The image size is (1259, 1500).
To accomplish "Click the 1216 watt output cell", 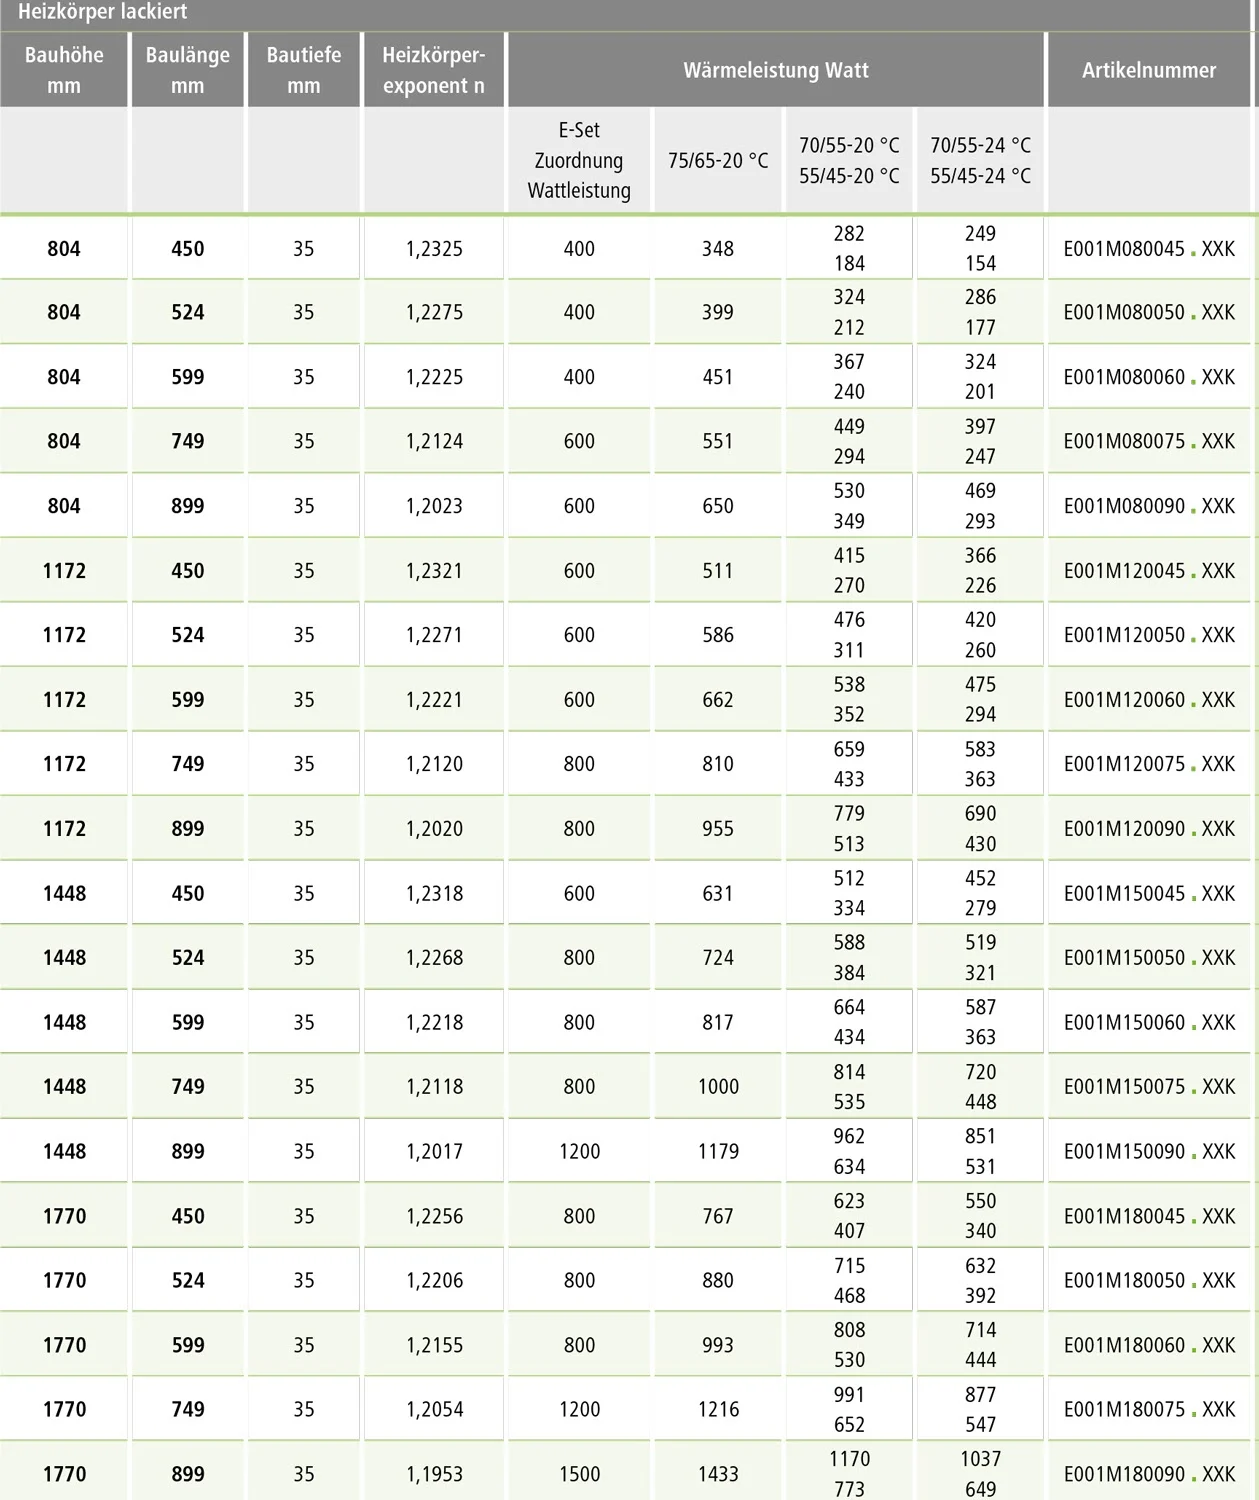I will [x=718, y=1409].
